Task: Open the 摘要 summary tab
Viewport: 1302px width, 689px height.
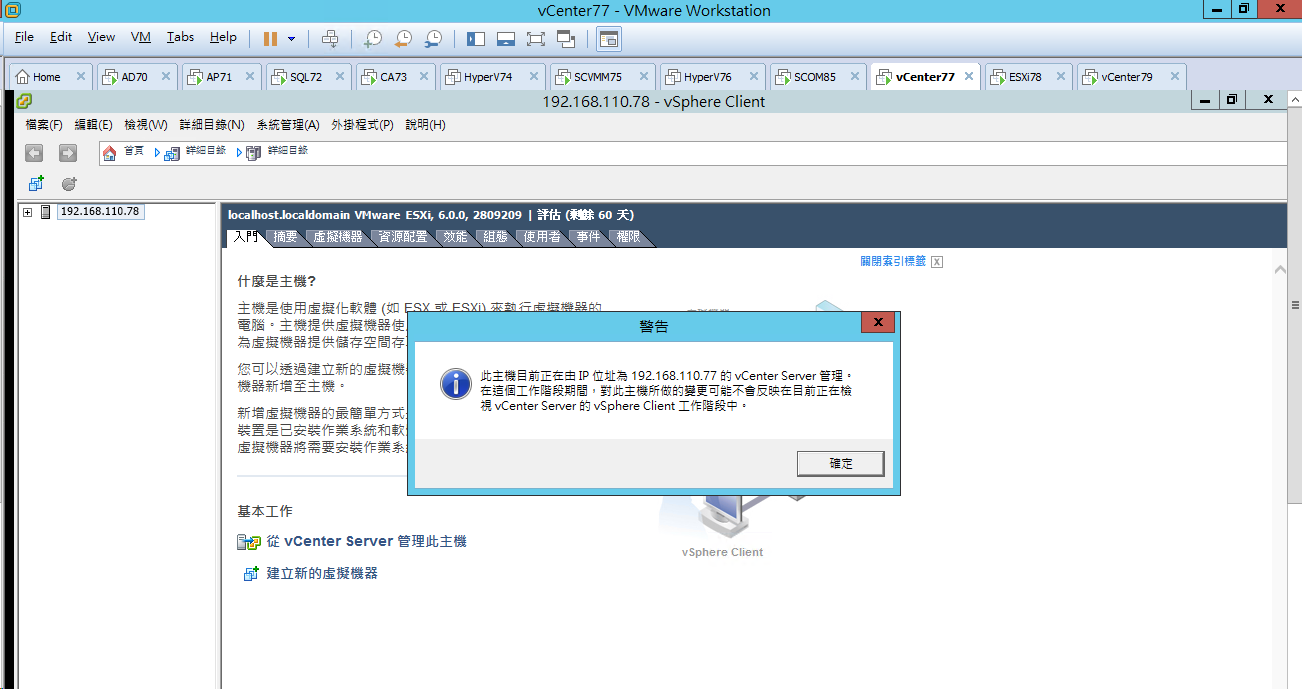Action: click(285, 238)
